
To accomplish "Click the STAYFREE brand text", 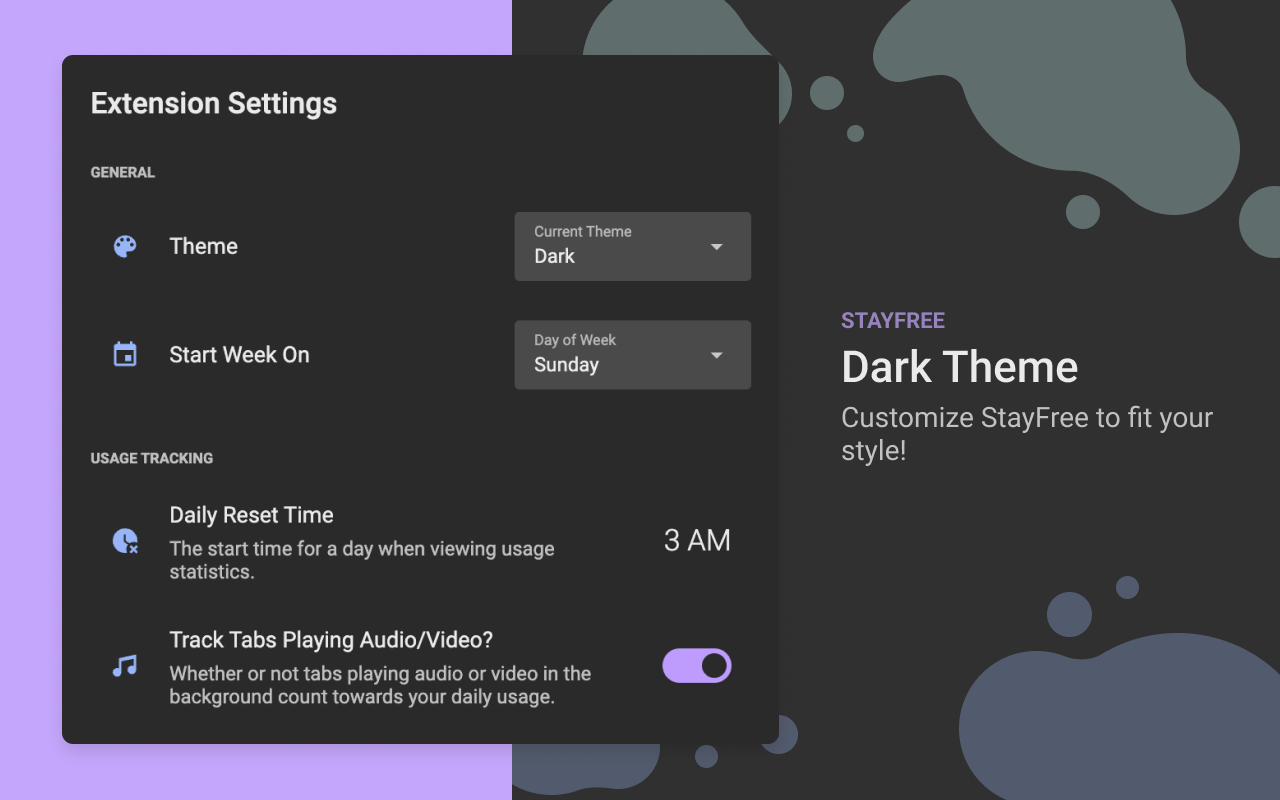I will [893, 321].
